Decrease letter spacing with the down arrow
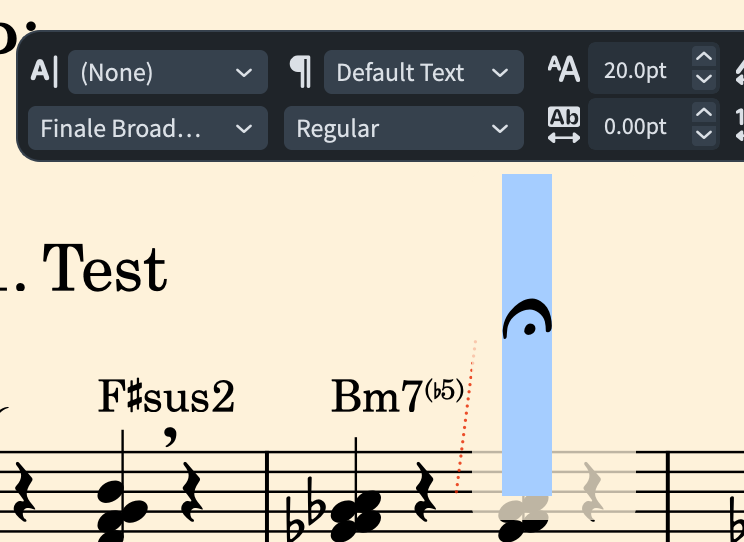This screenshot has height=542, width=744. point(704,136)
